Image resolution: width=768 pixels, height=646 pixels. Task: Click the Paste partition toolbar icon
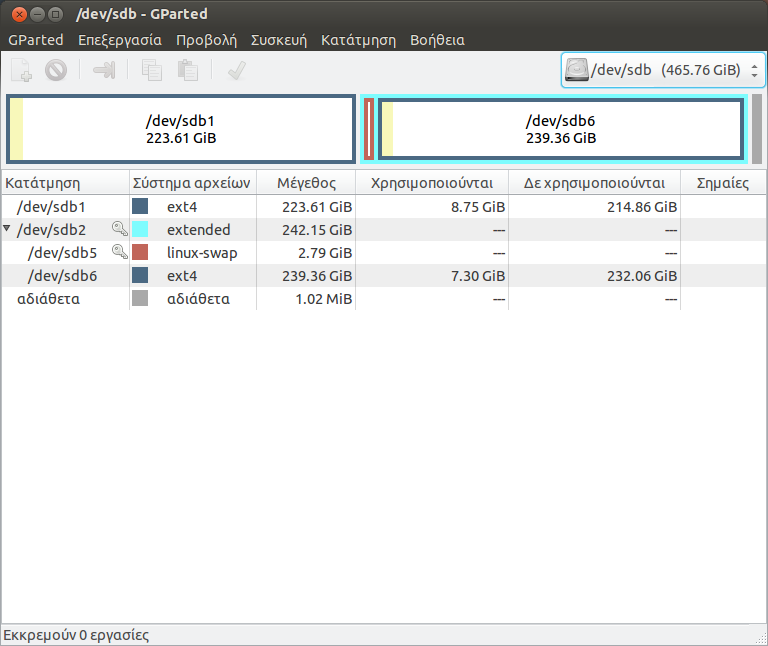pyautogui.click(x=188, y=70)
